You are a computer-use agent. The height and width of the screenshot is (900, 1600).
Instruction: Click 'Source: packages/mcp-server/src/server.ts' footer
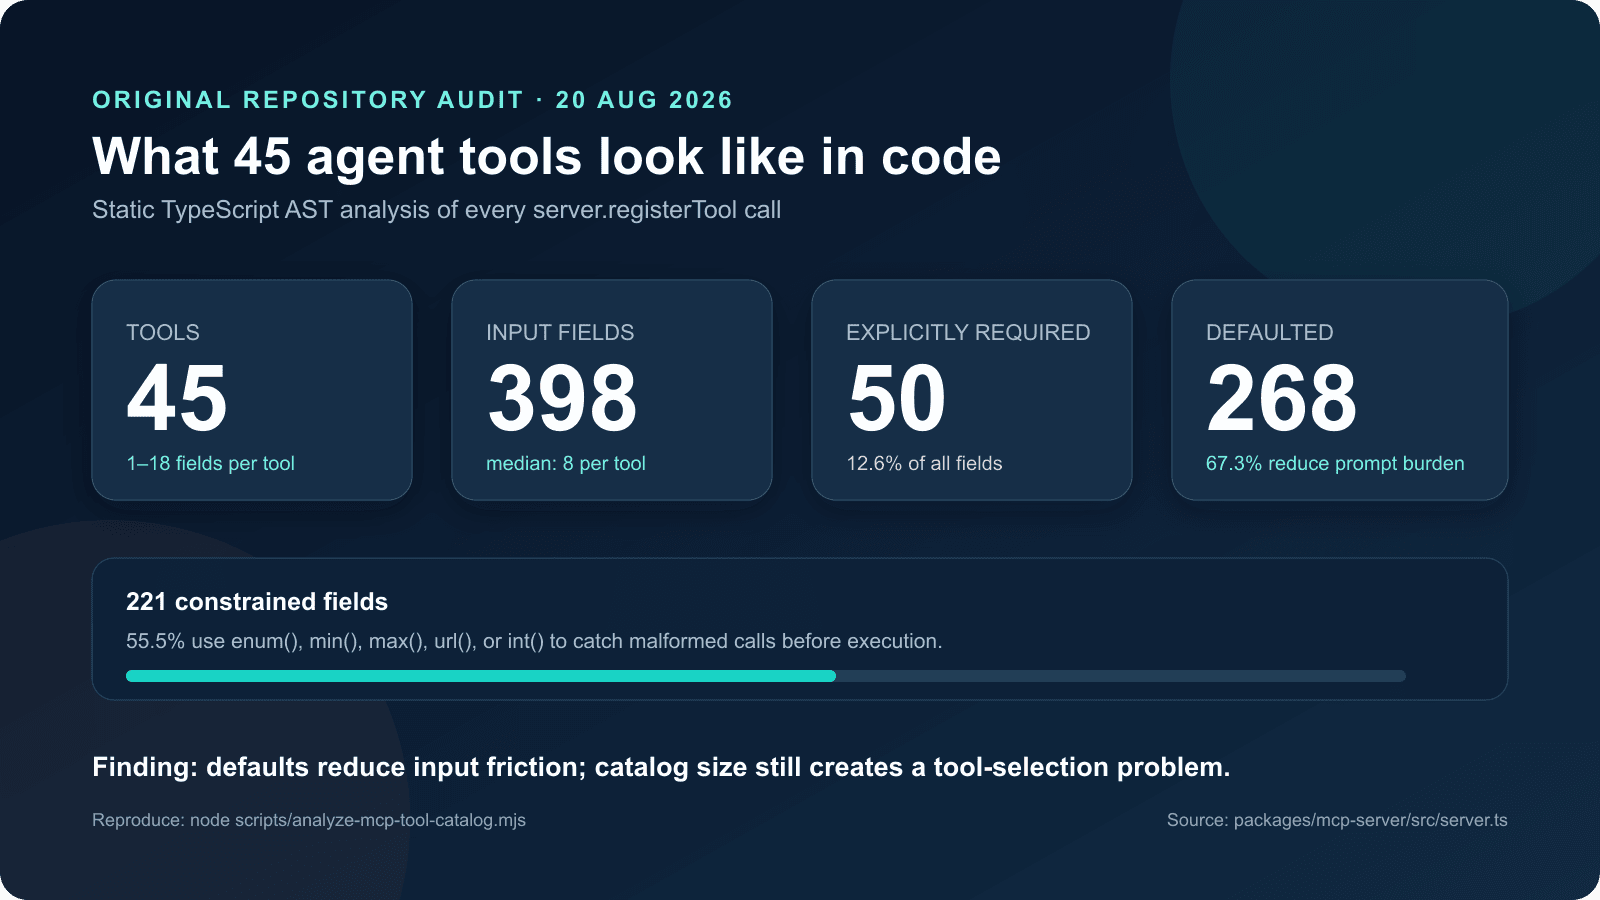(x=1337, y=820)
